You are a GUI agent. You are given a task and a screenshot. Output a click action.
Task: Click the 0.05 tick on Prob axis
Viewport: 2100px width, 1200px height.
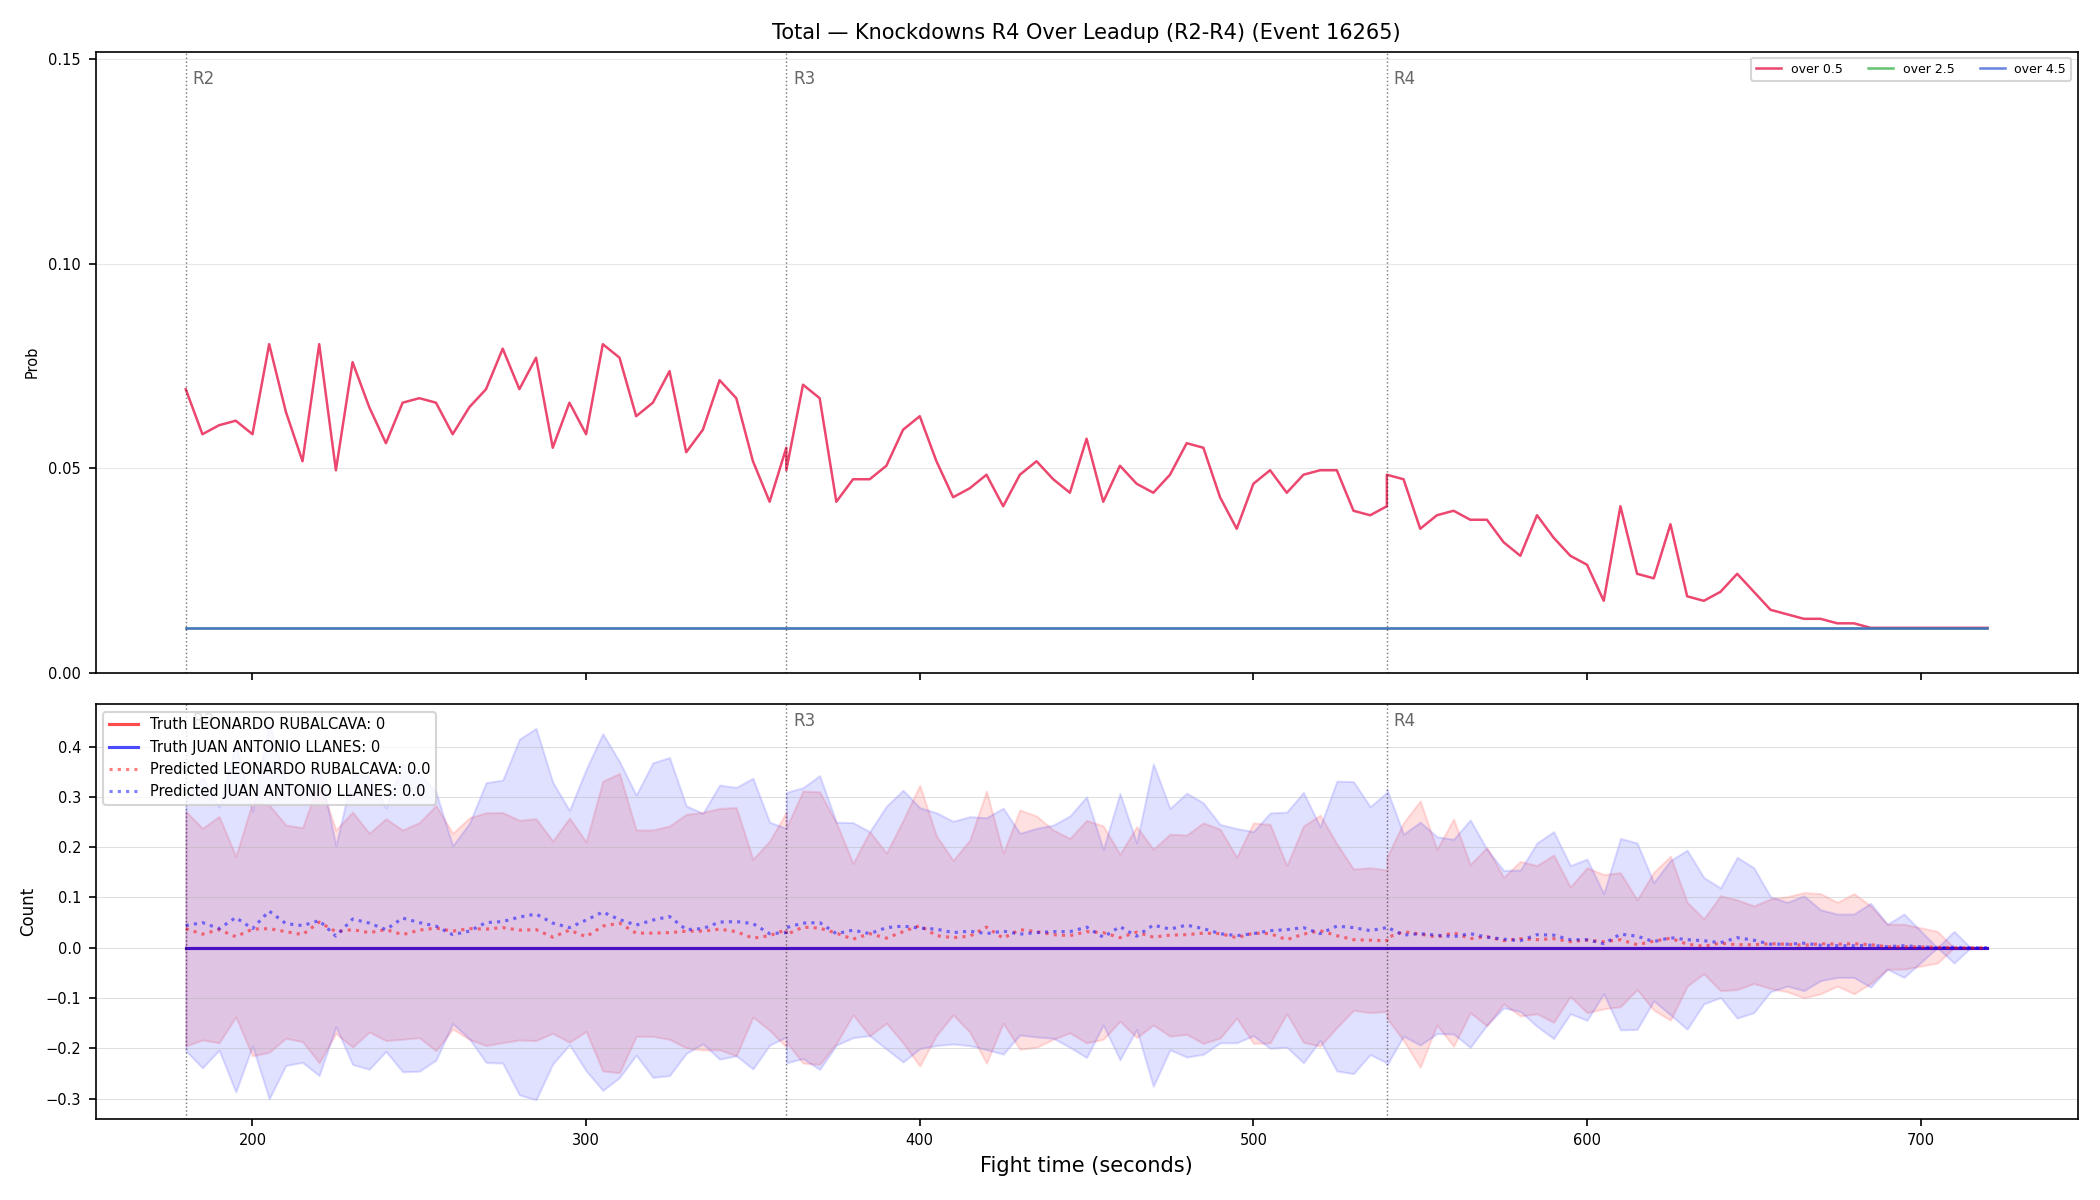(x=65, y=469)
